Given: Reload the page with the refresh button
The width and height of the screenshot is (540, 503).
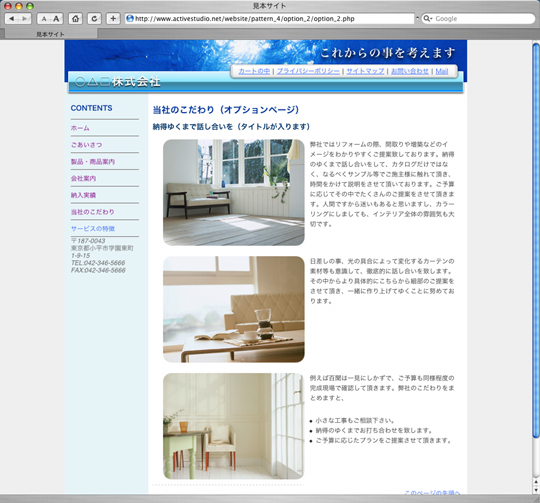Looking at the screenshot, I should [94, 19].
